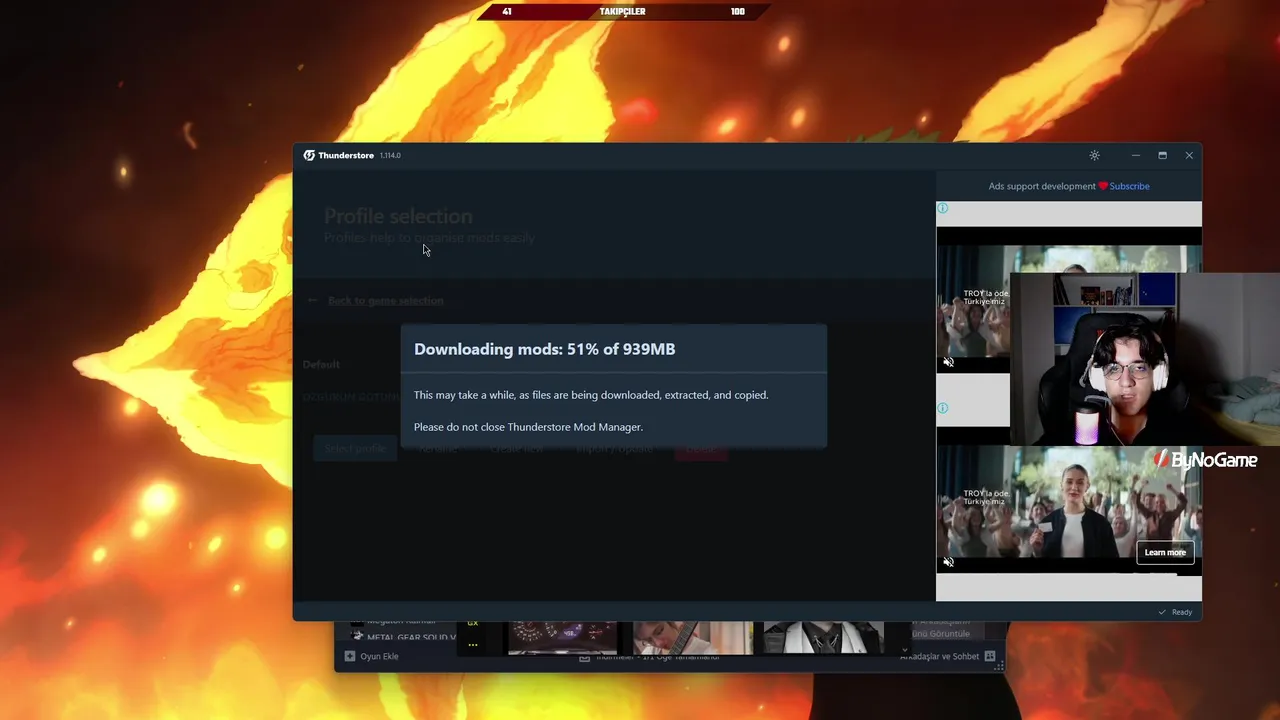The height and width of the screenshot is (720, 1280).
Task: Click the Ready status indicator
Action: click(x=1175, y=612)
